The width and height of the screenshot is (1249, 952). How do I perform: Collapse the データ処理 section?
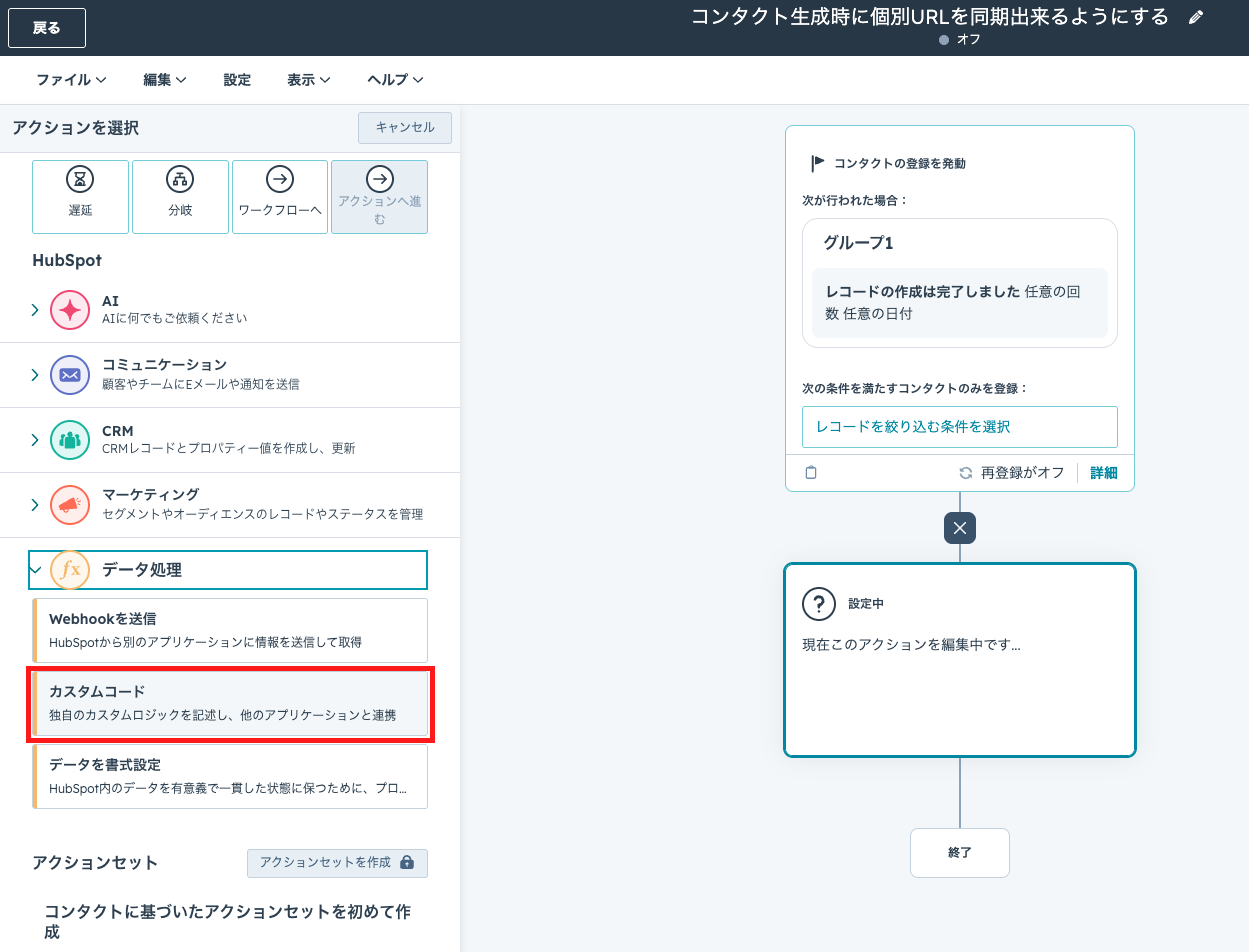[35, 570]
